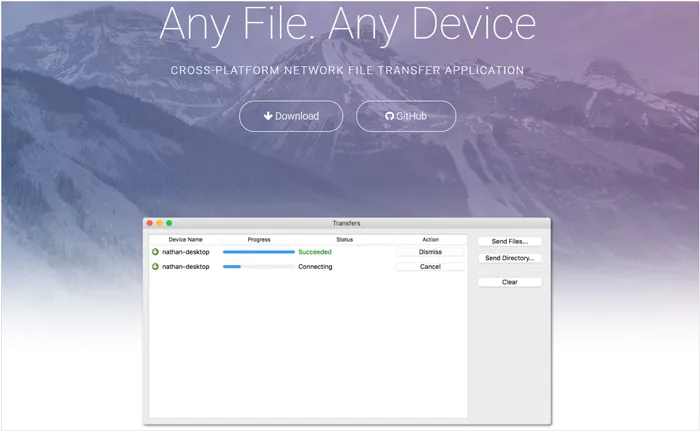Select the Connecting status text

pyautogui.click(x=315, y=267)
